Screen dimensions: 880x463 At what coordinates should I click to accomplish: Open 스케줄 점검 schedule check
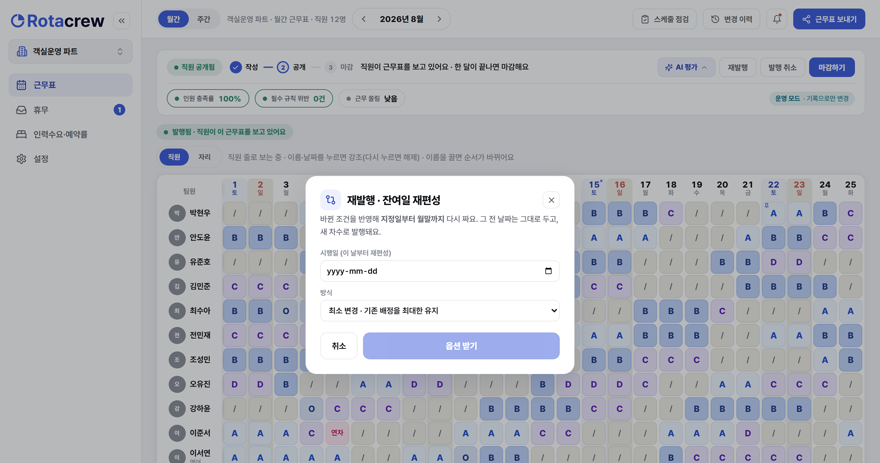pyautogui.click(x=664, y=19)
